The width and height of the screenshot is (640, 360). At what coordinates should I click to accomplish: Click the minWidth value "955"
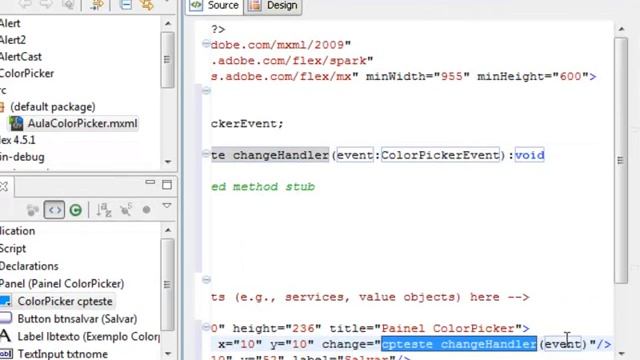[x=451, y=76]
